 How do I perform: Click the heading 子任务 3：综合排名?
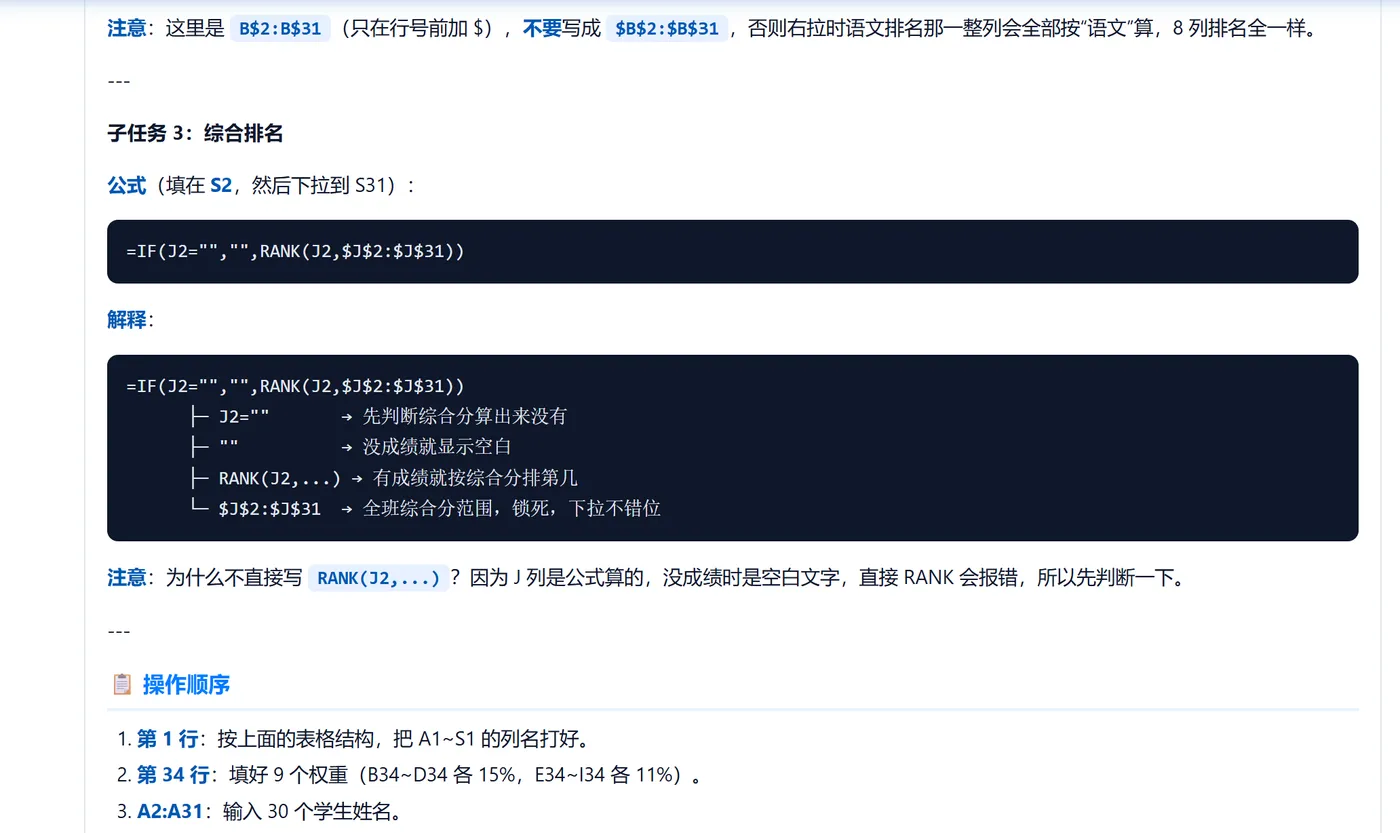pos(195,133)
